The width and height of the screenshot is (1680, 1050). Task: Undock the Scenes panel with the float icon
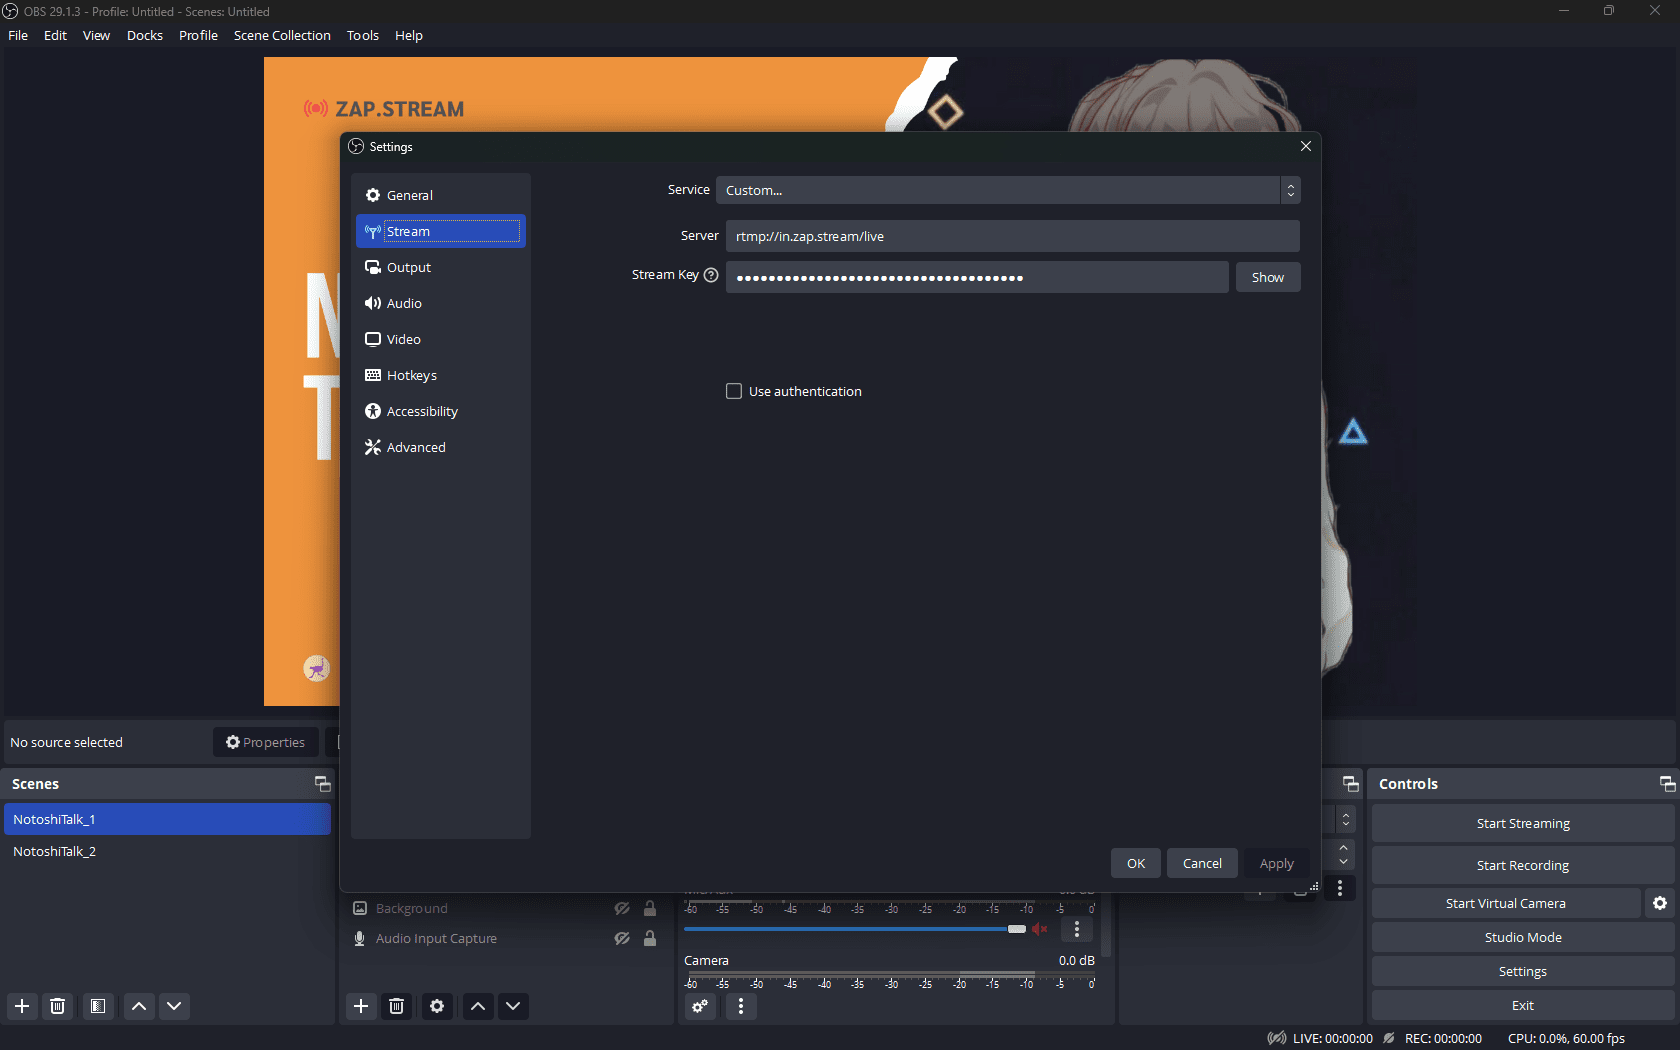pyautogui.click(x=322, y=784)
